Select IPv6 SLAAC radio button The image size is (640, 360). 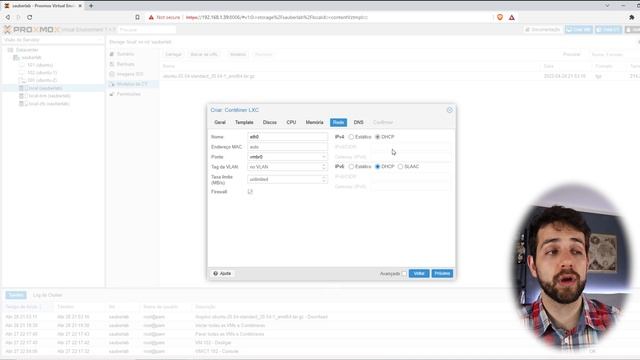[x=400, y=167]
